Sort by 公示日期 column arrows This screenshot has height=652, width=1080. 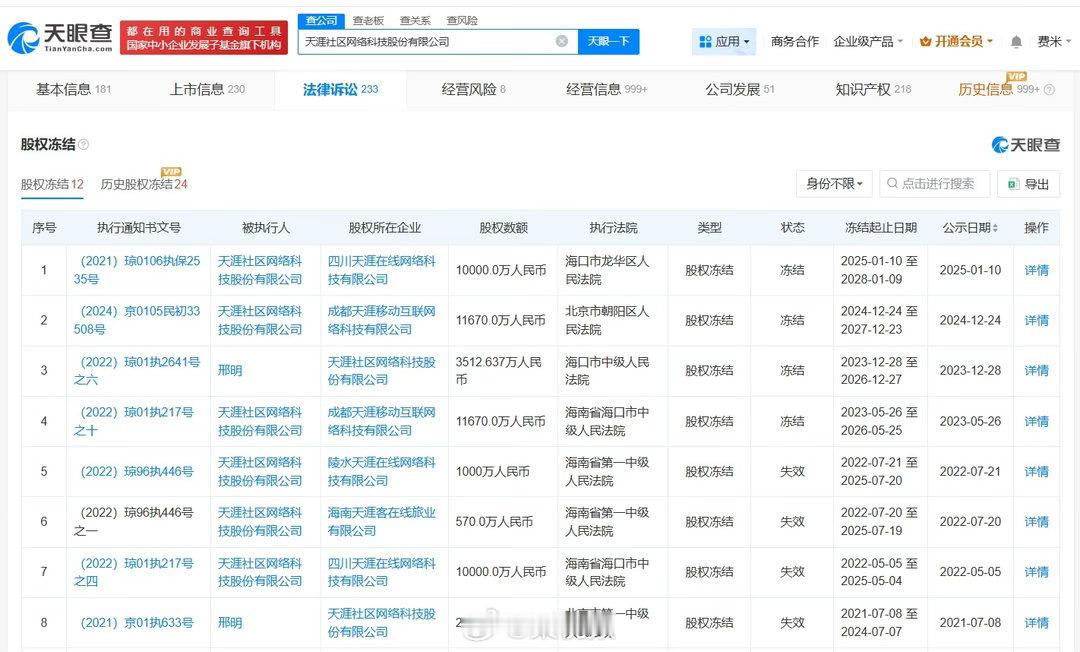[x=995, y=228]
